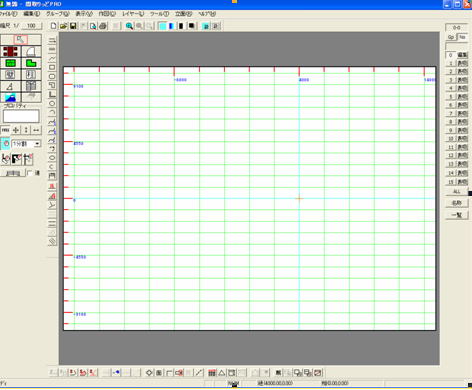The width and height of the screenshot is (472, 390).
Task: Click the empty property input box
Action: tap(21, 116)
